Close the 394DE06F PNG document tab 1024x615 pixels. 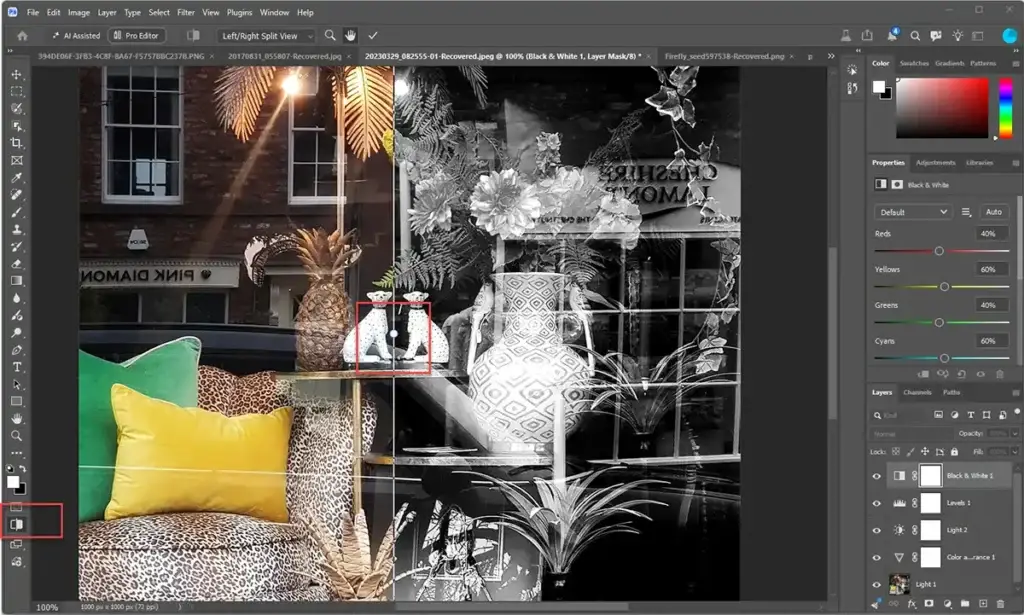pos(212,57)
